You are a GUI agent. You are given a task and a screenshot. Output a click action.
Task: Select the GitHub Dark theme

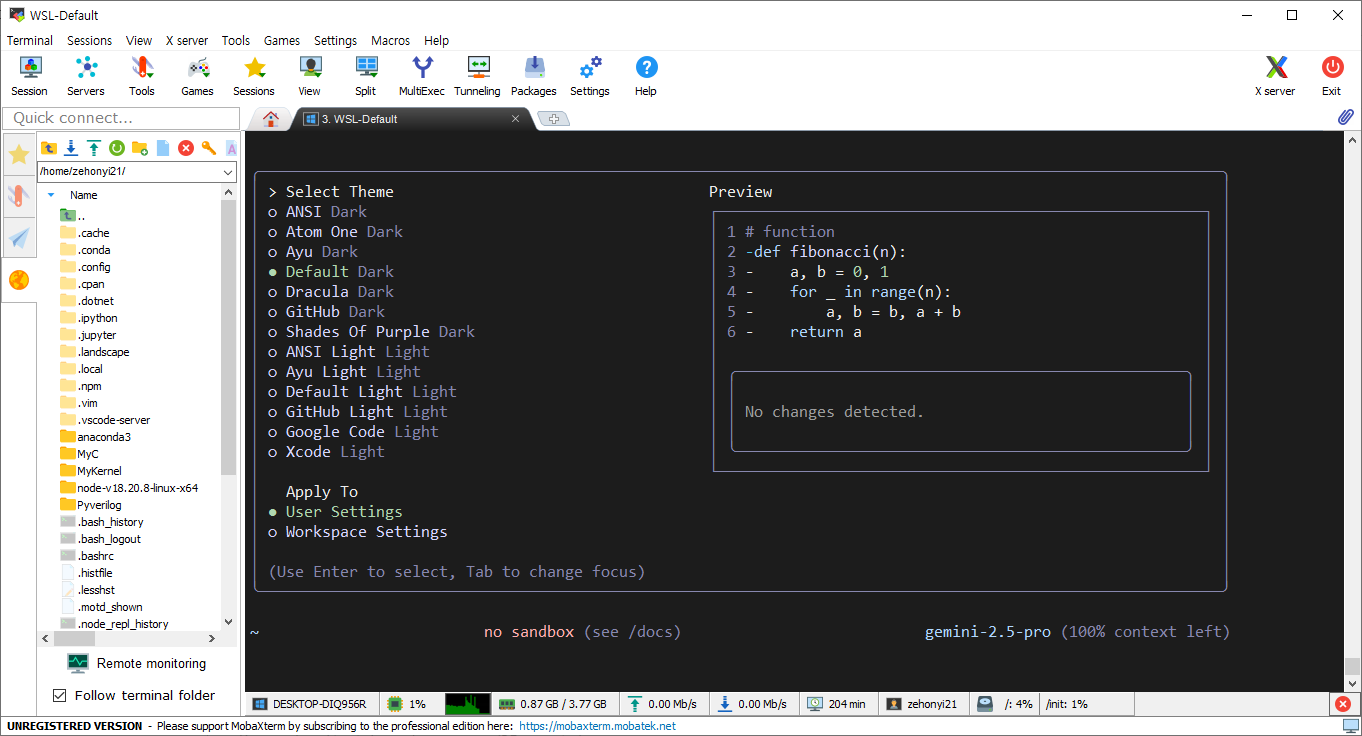[x=326, y=312]
